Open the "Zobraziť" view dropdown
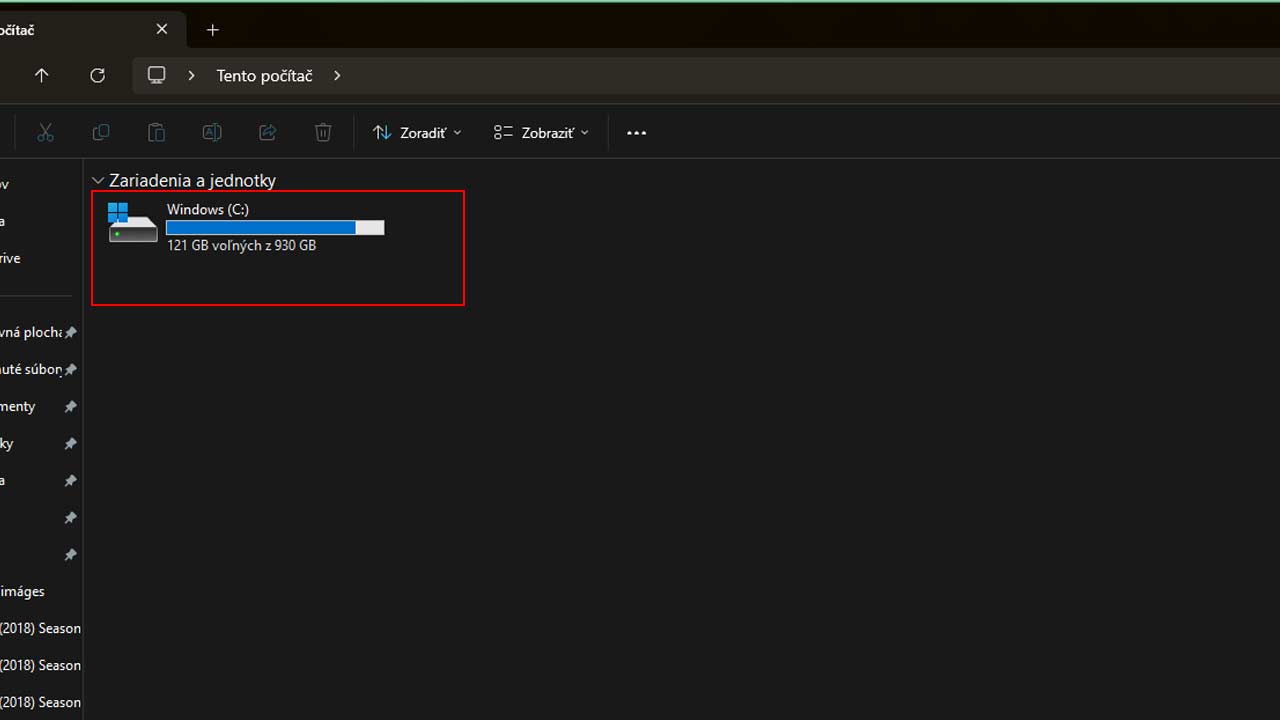The width and height of the screenshot is (1280, 720). (x=541, y=132)
